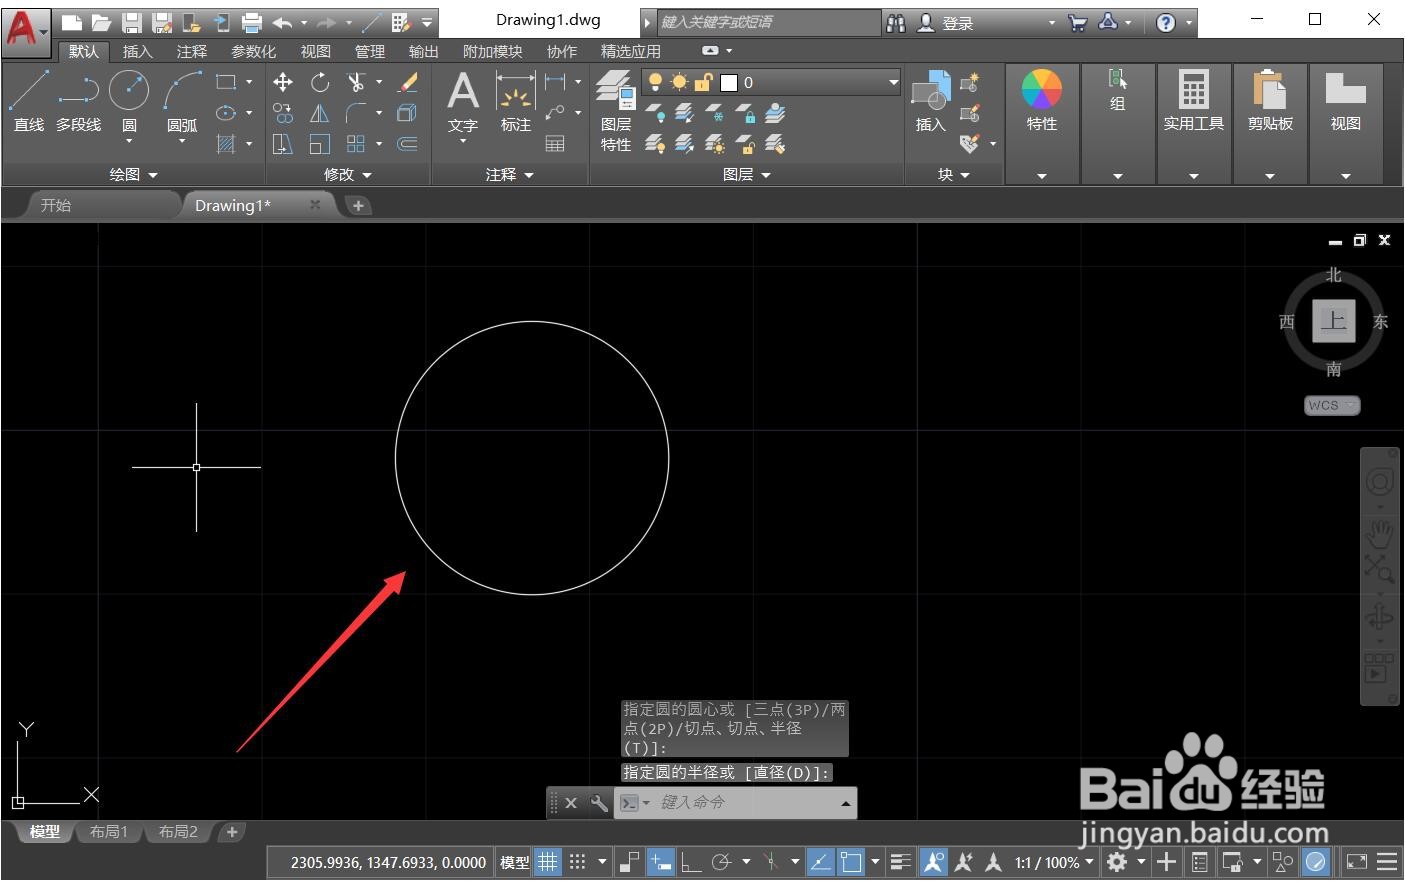Open Layer Properties (图层特性) manager
1405x881 pixels.
point(616,110)
